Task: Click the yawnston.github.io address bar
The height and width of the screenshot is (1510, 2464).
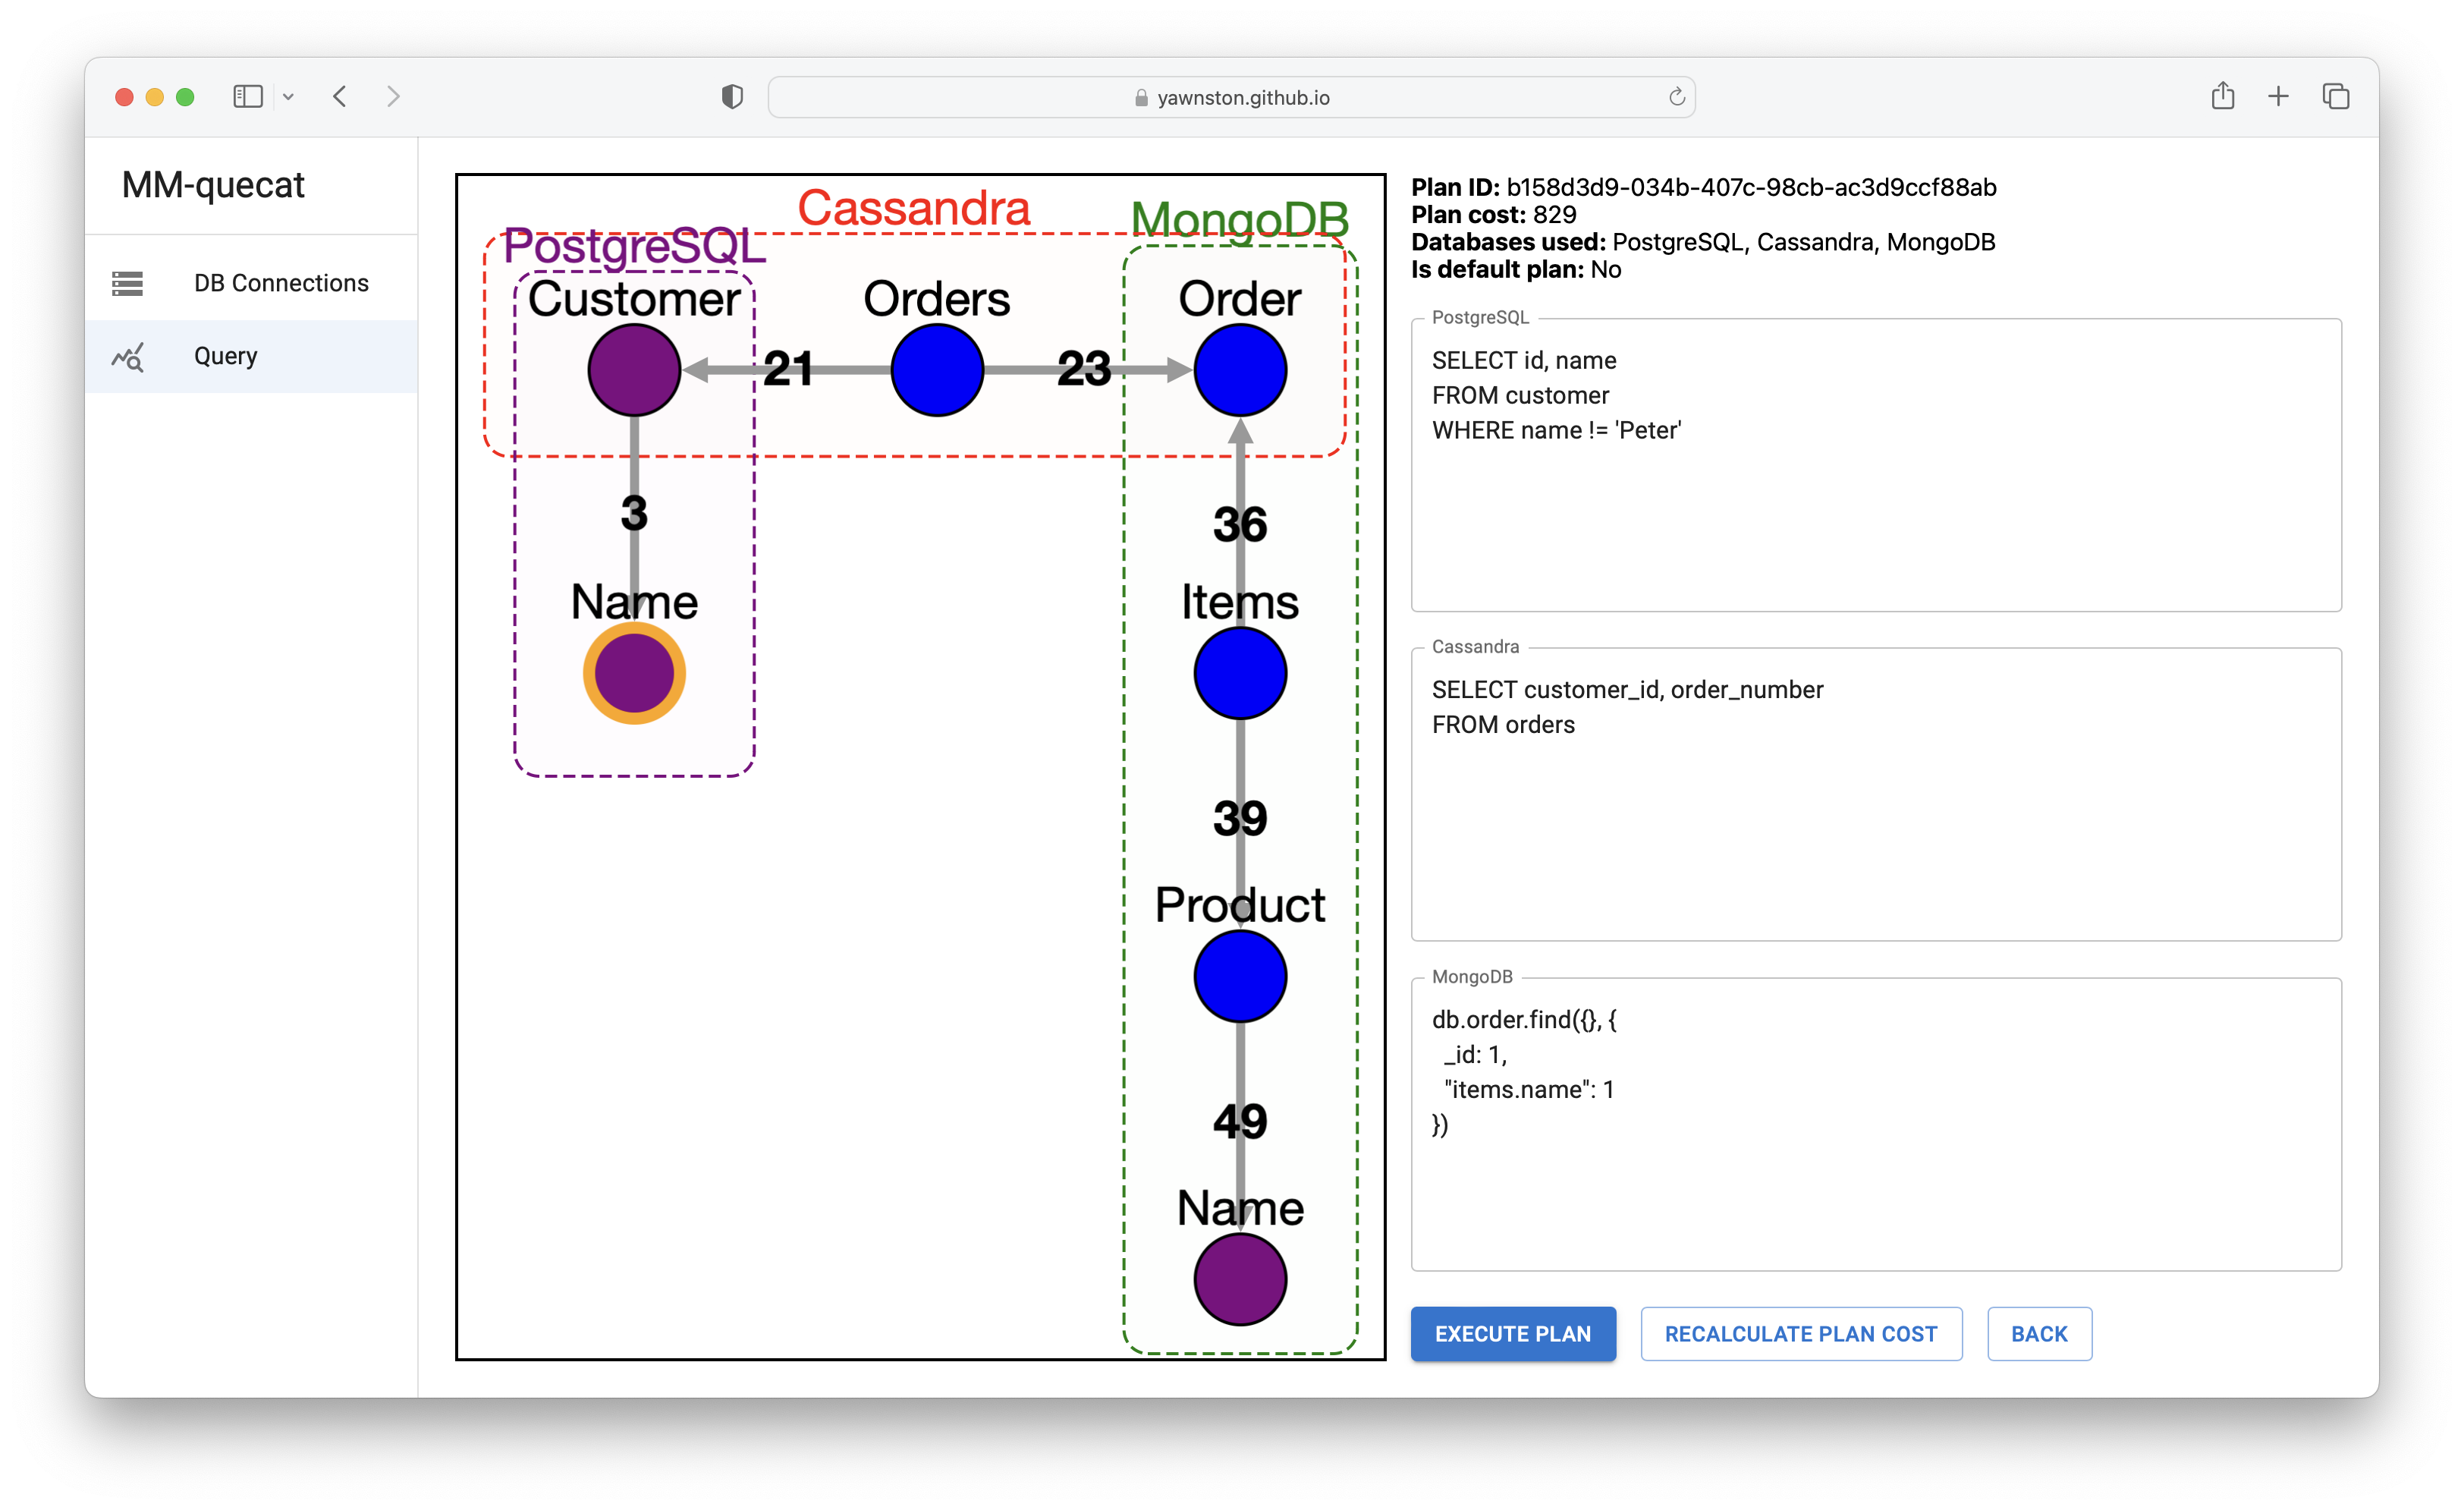Action: coord(1231,97)
